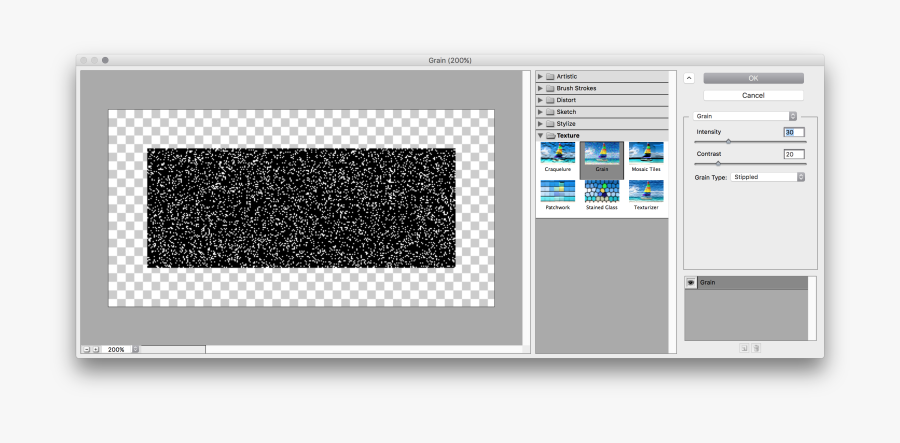The width and height of the screenshot is (900, 443).
Task: Click the zoom in plus button
Action: click(96, 349)
